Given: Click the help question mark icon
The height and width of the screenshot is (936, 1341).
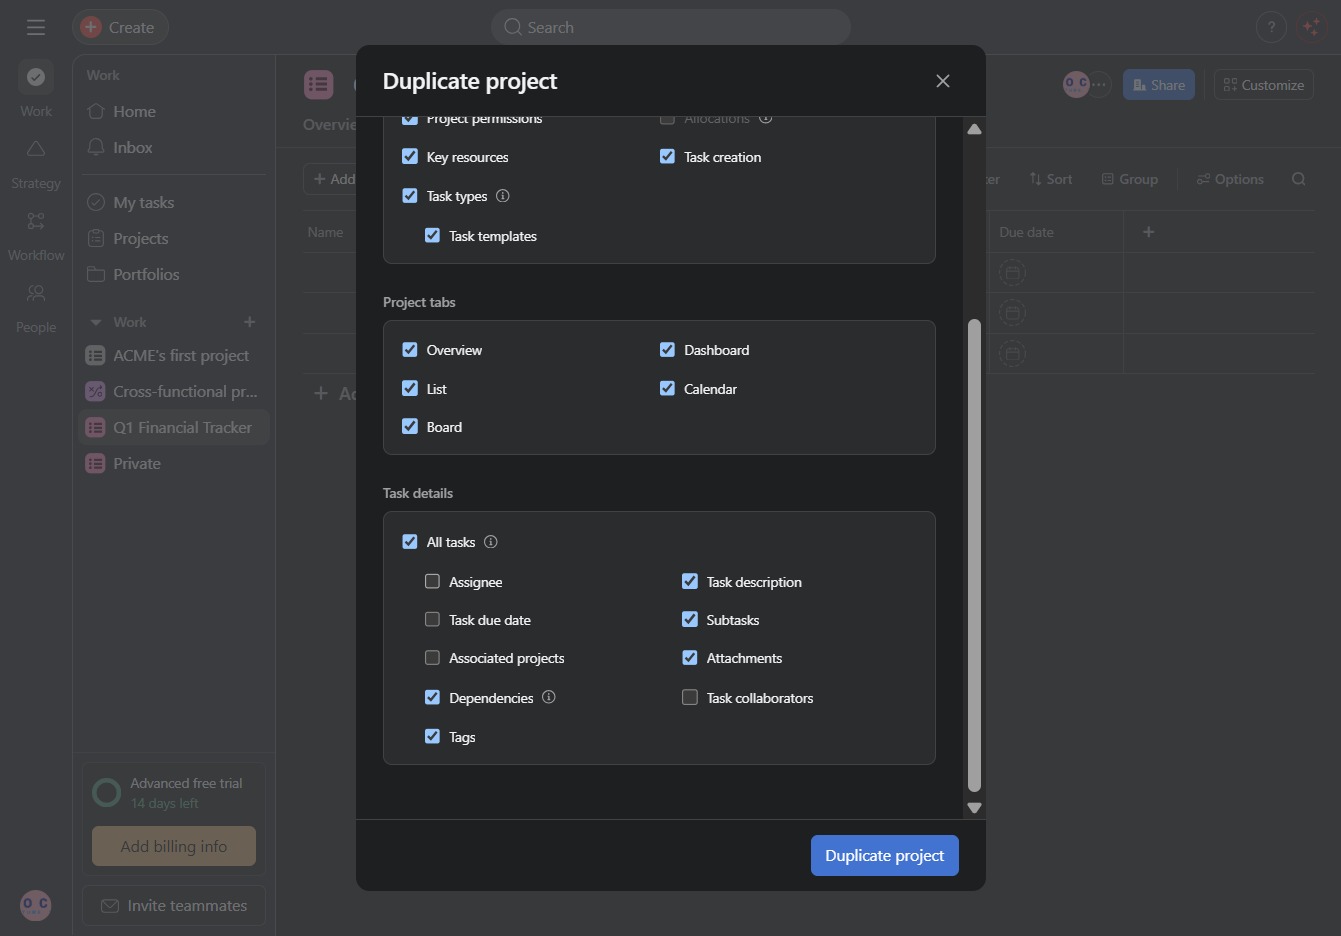Looking at the screenshot, I should 1271,27.
